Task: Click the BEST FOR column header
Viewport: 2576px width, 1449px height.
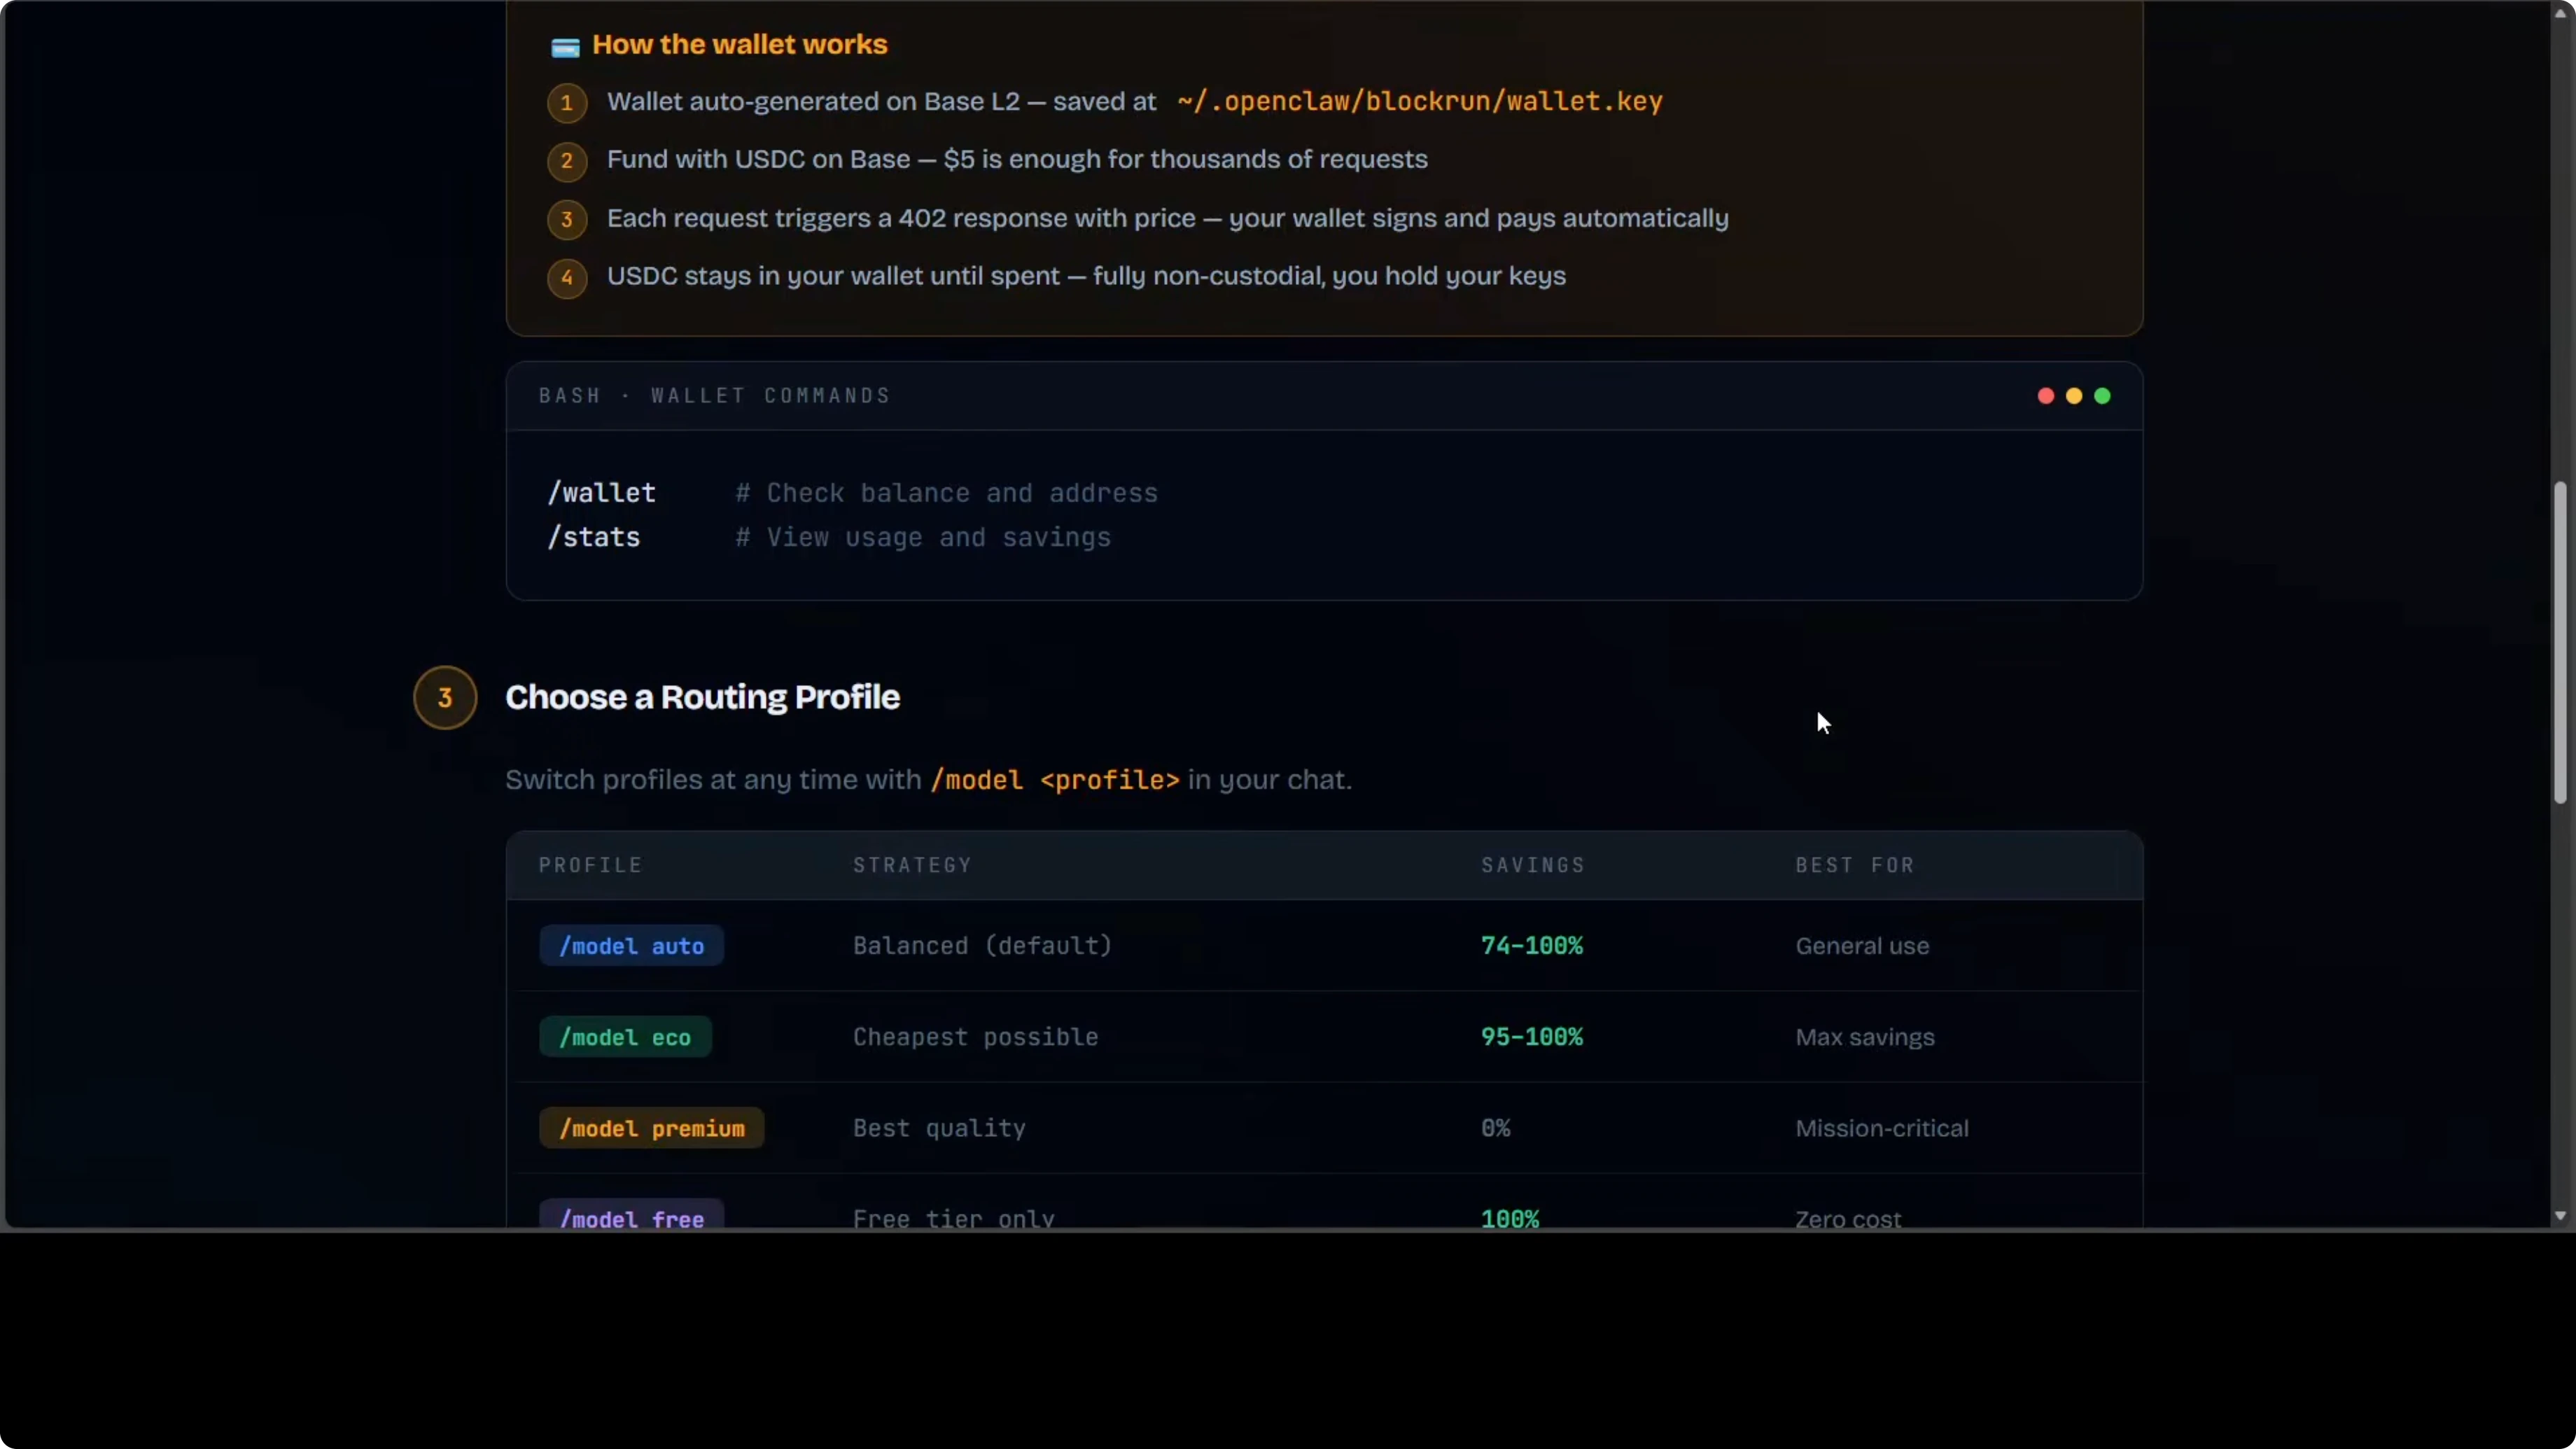Action: 1854,865
